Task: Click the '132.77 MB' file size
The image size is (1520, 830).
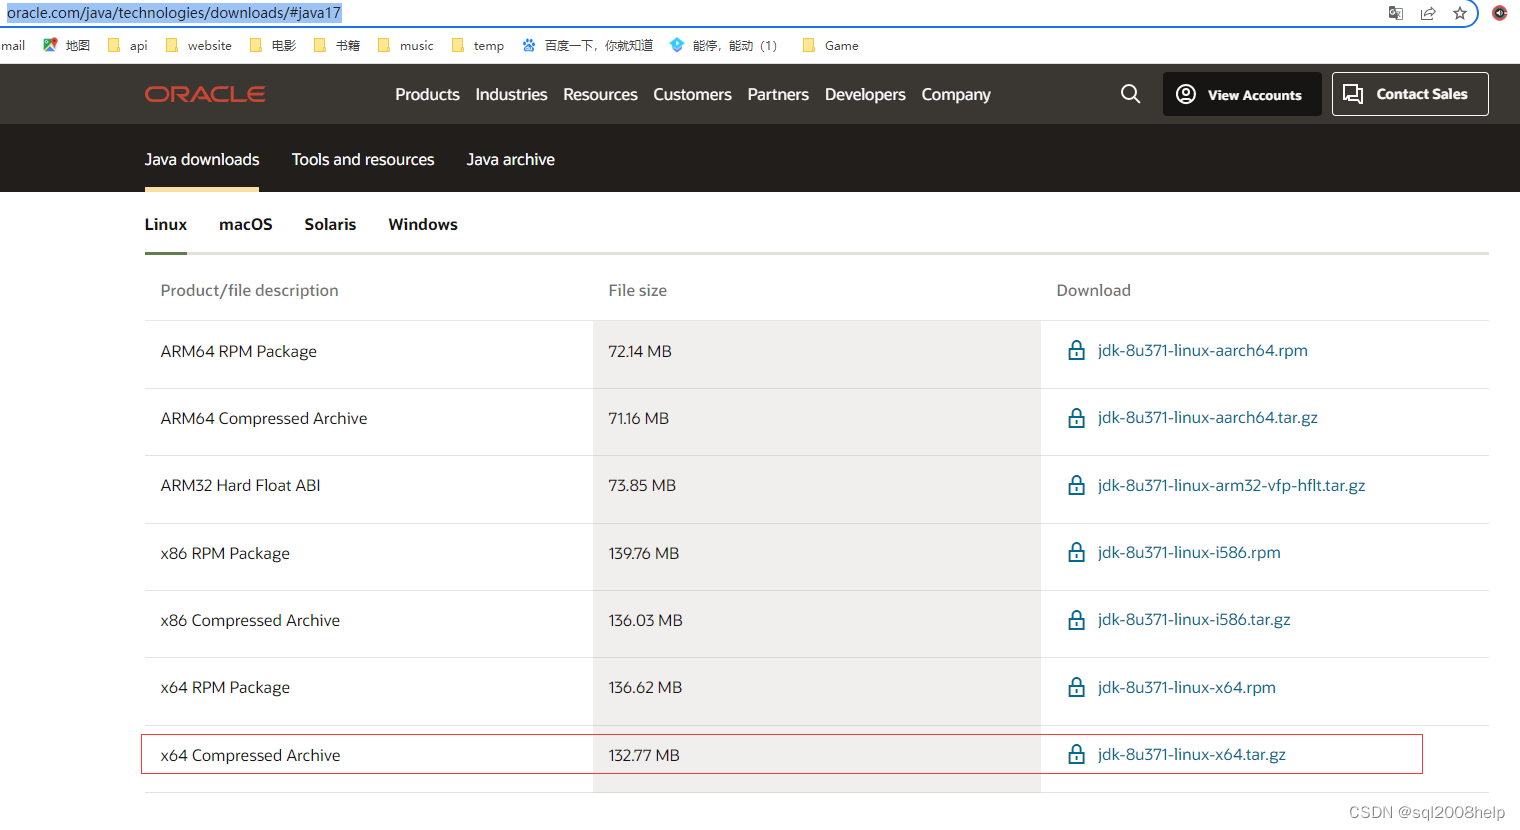Action: pyautogui.click(x=644, y=755)
